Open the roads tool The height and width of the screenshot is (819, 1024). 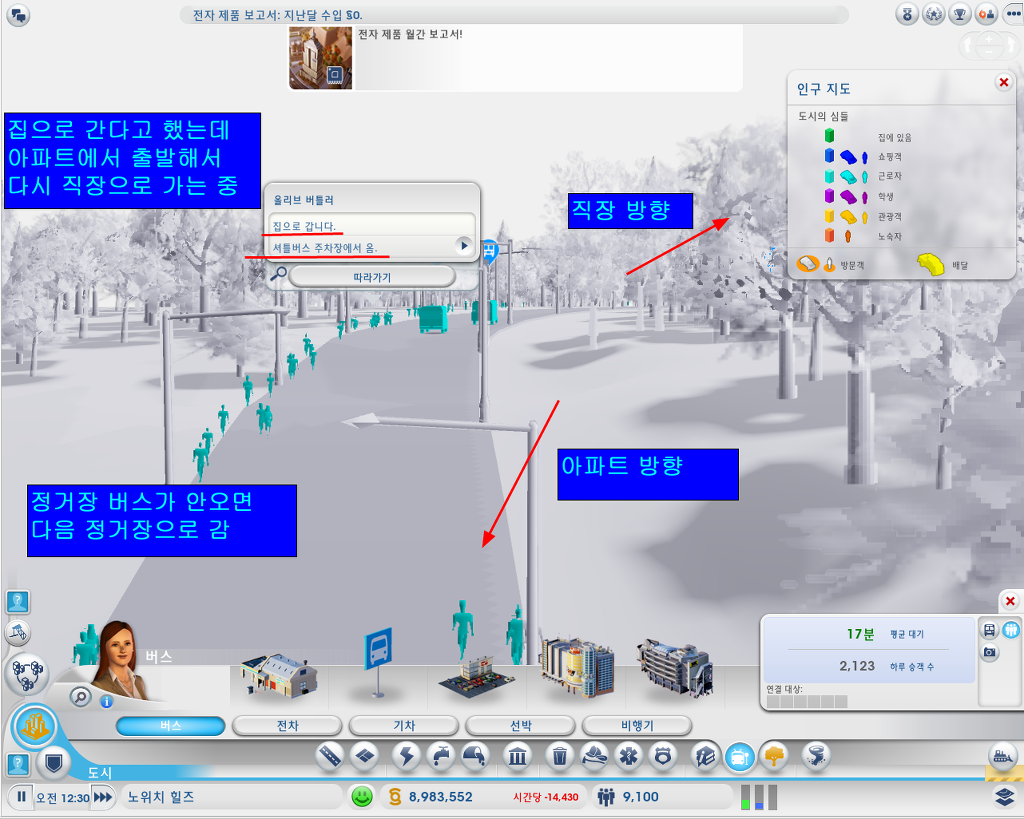click(330, 756)
